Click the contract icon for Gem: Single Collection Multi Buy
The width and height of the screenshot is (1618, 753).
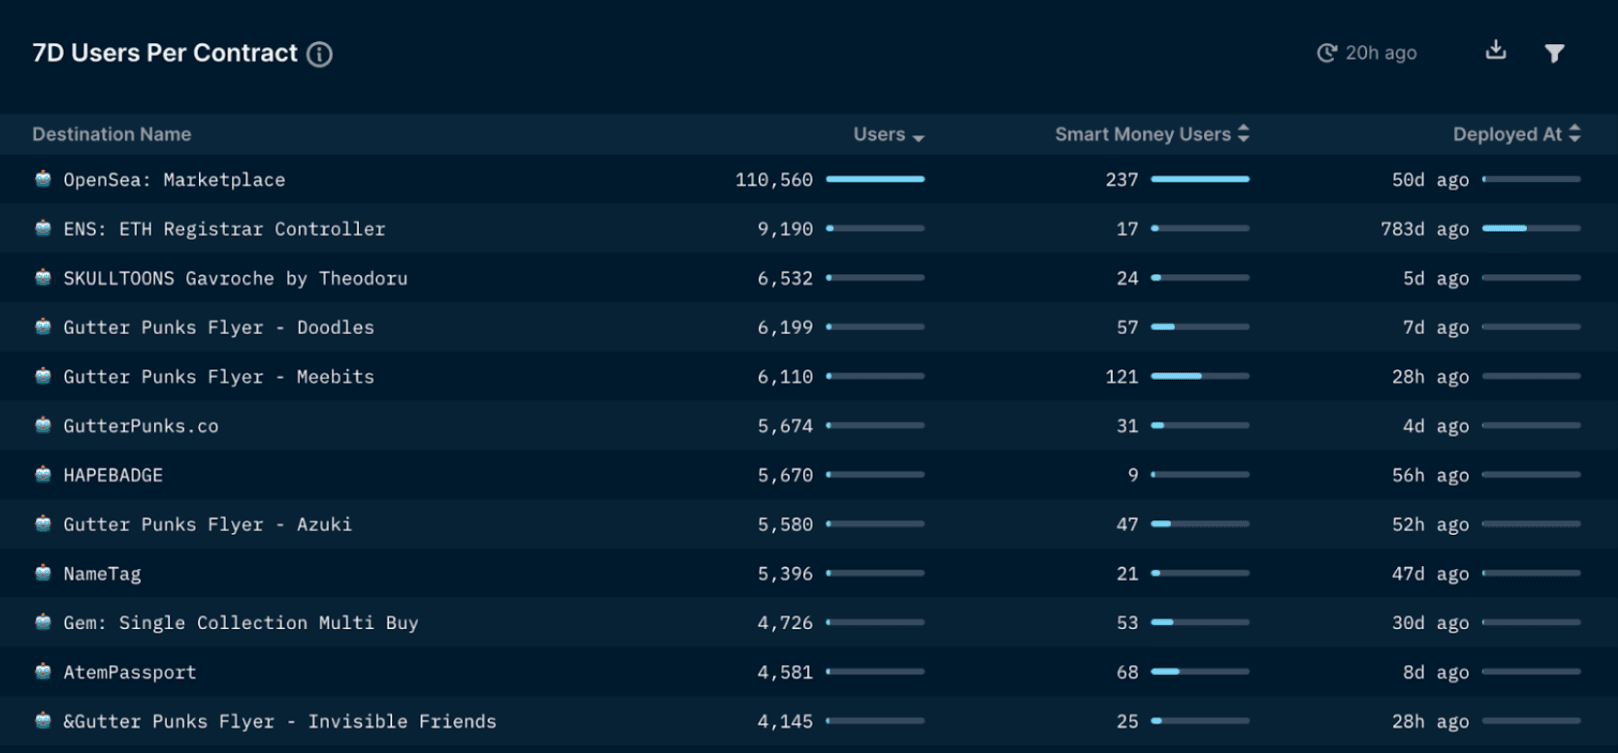(x=43, y=622)
